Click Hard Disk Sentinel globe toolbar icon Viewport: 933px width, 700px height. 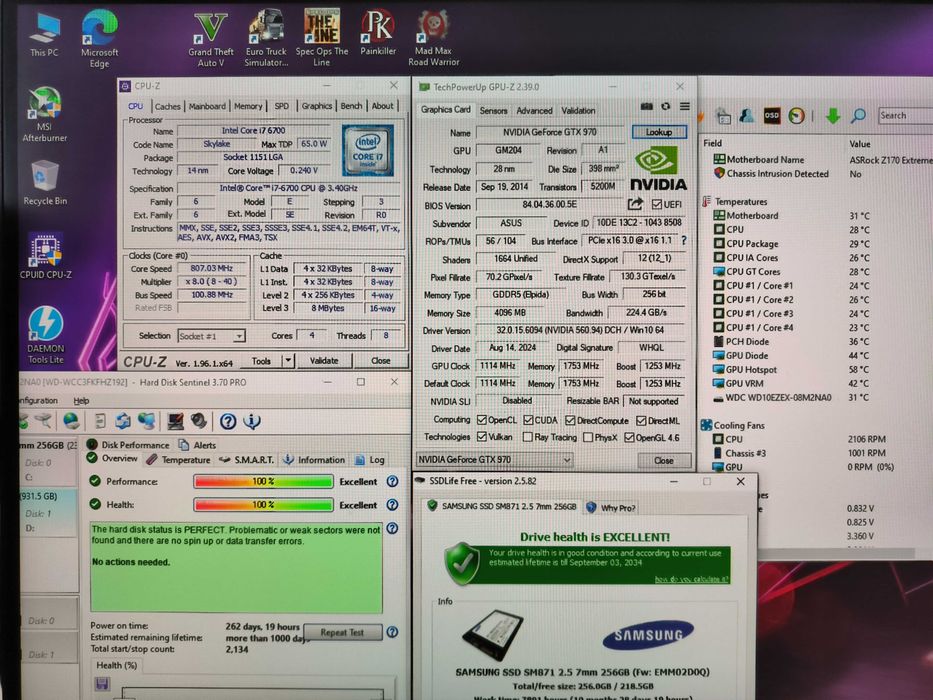coord(71,421)
